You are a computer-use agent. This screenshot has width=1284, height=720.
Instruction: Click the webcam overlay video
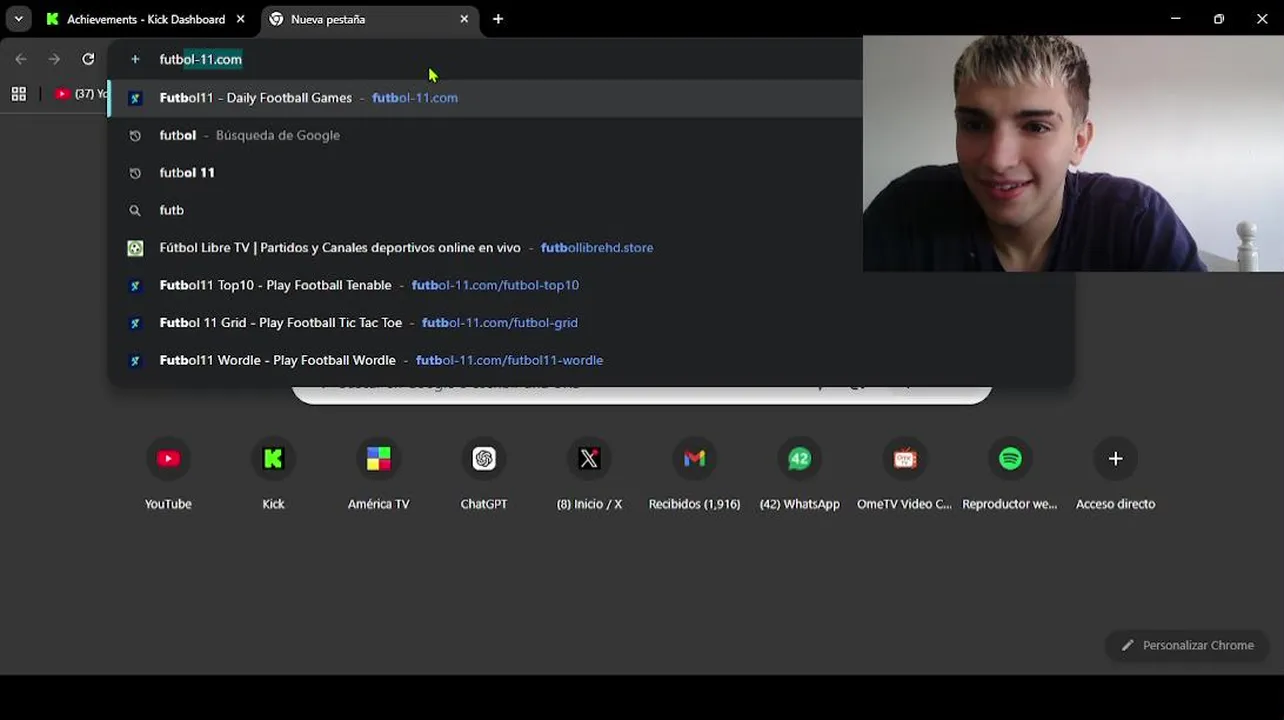coord(1073,154)
